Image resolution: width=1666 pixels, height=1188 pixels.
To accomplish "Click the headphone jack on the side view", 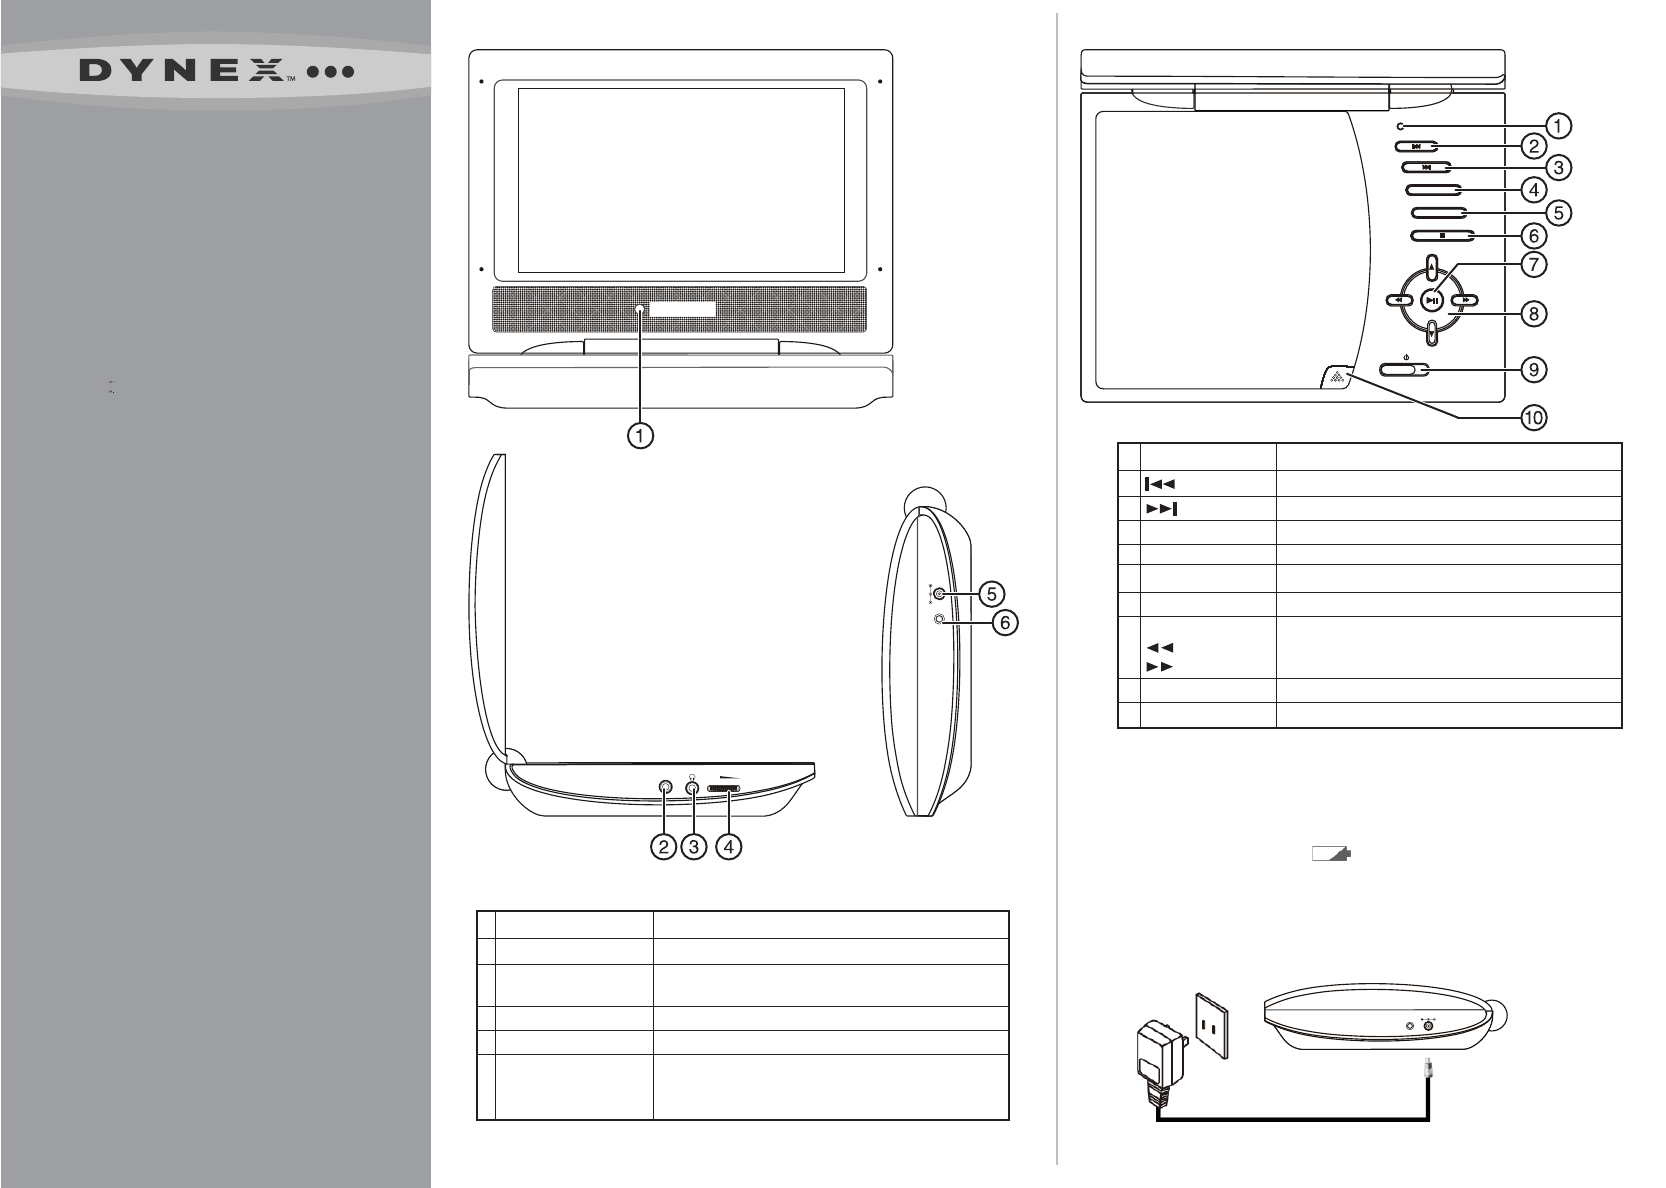I will pos(692,787).
